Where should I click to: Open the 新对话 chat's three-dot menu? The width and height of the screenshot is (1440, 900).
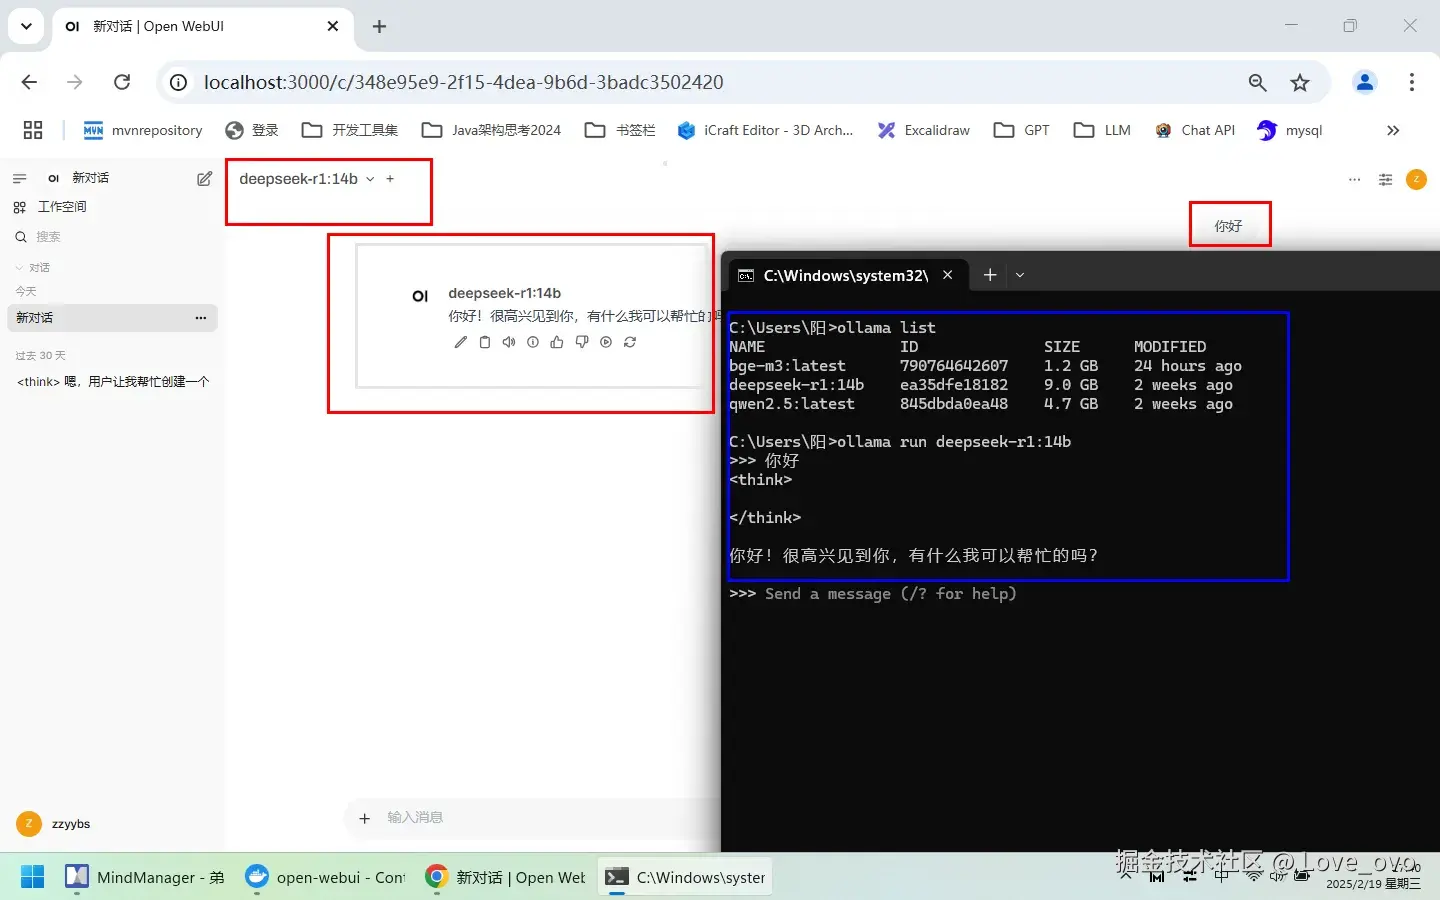pos(201,318)
